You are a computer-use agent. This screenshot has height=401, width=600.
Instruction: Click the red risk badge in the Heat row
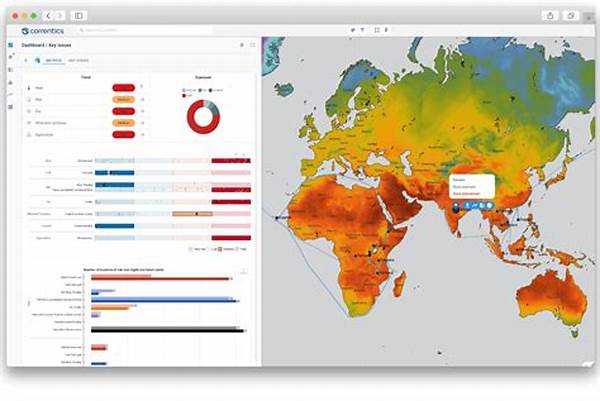tap(124, 88)
